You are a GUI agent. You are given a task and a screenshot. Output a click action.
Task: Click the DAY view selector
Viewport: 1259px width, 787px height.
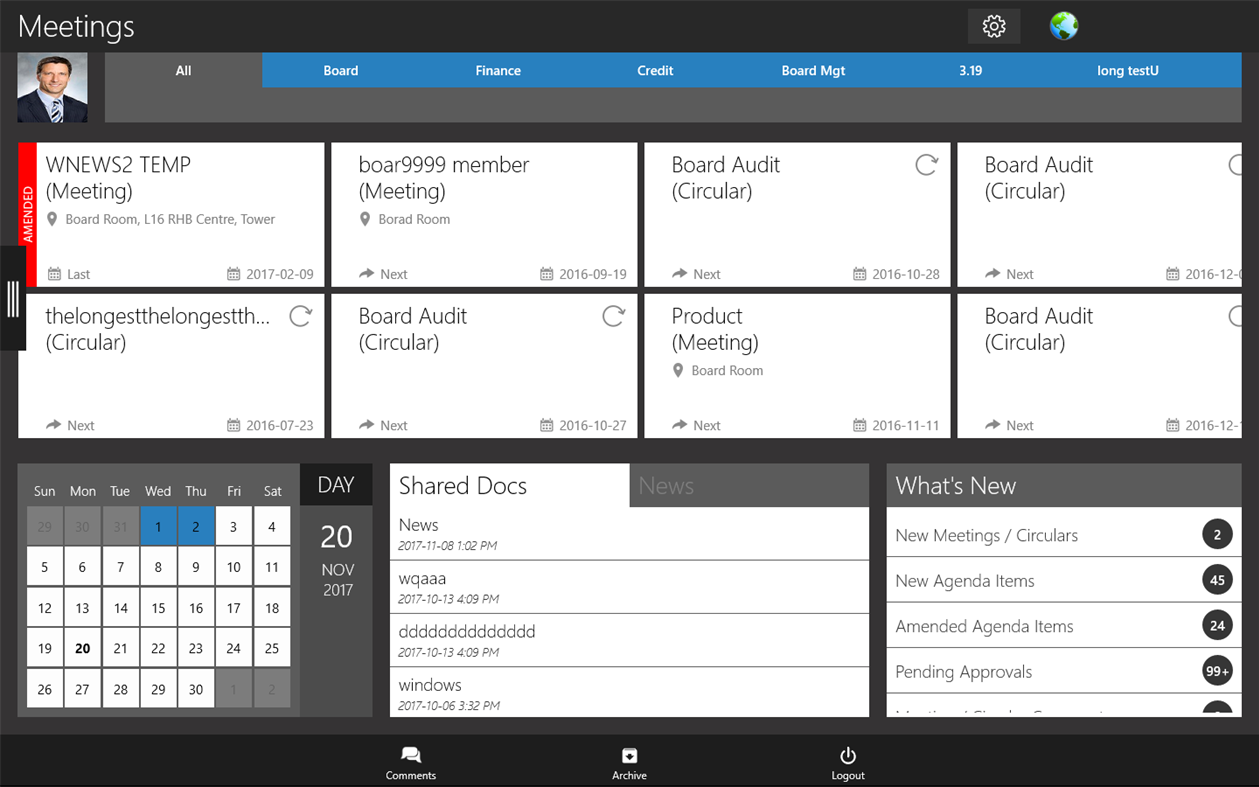(336, 483)
